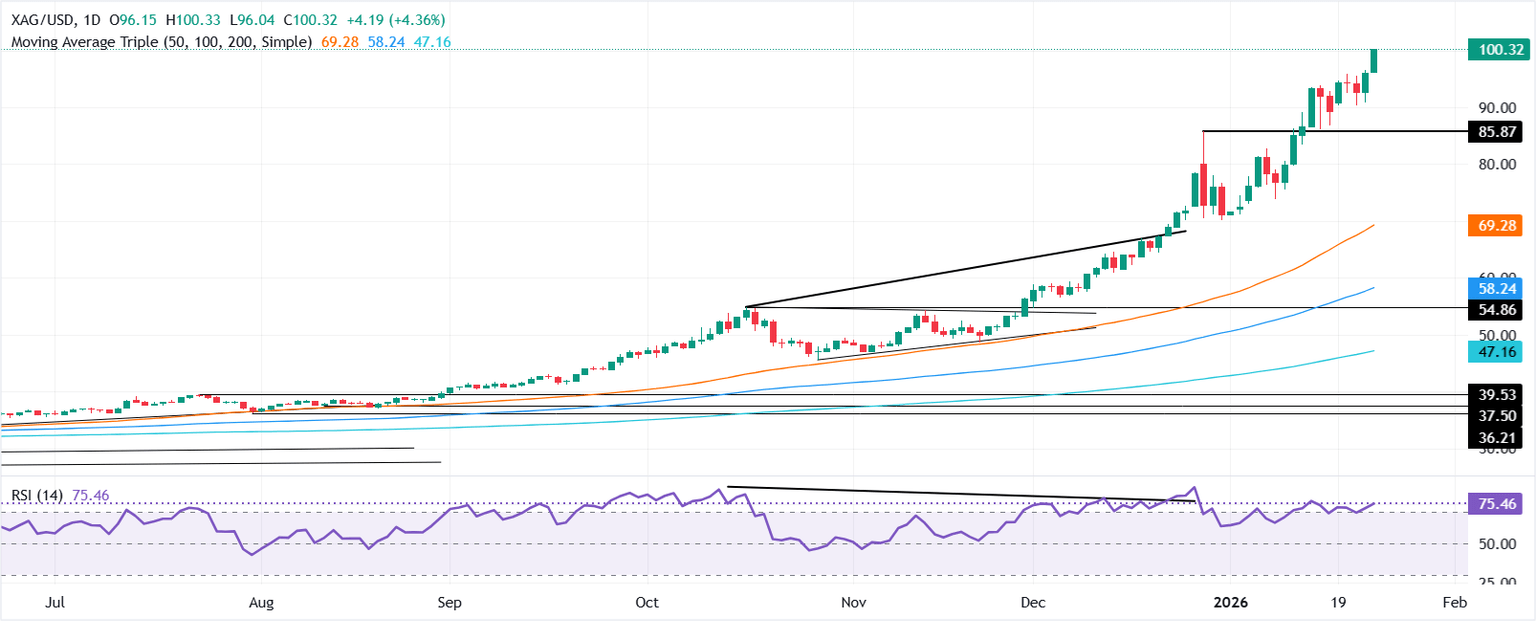Viewport: 1536px width, 621px height.
Task: Click the Feb label on time axis
Action: (x=1455, y=603)
